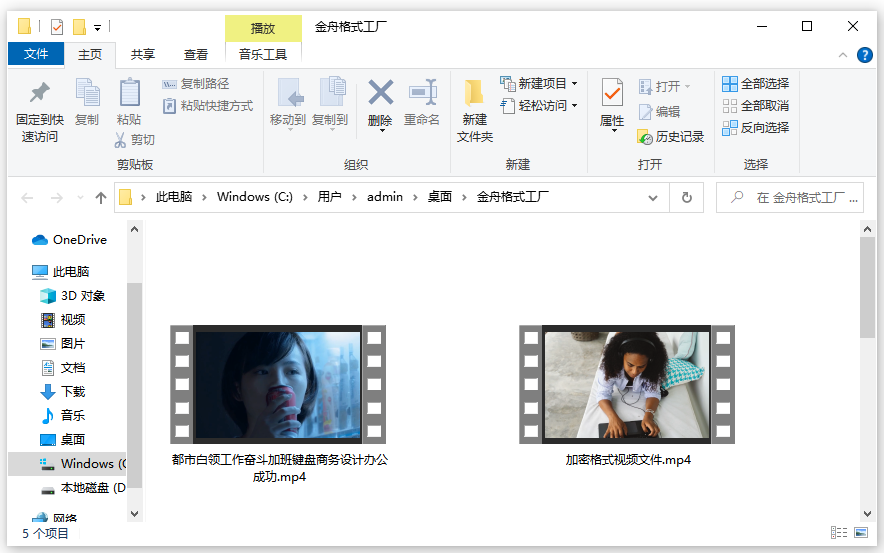Open the address bar history dropdown

pos(653,198)
